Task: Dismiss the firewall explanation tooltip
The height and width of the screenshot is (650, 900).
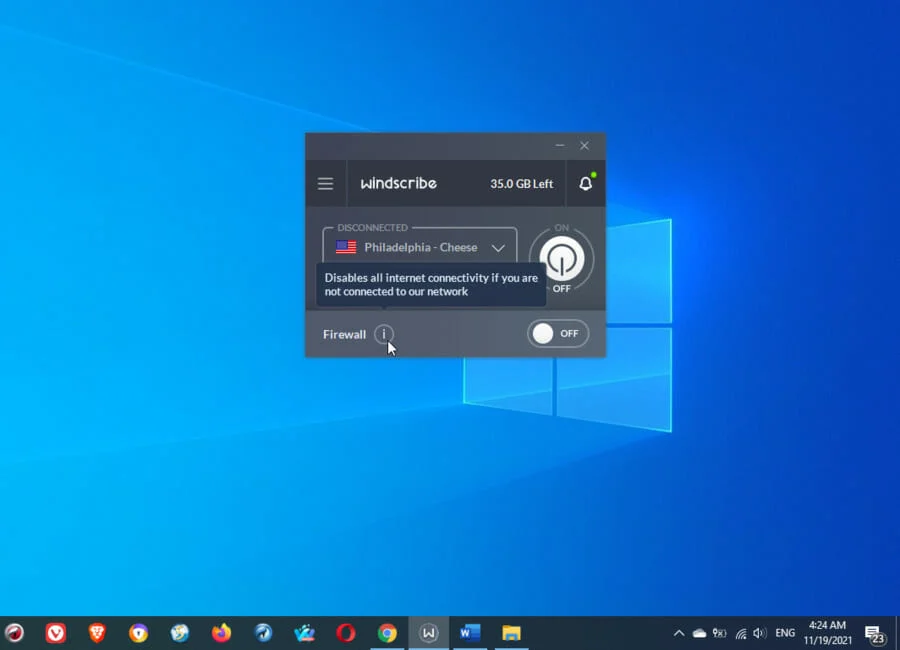Action: [430, 284]
